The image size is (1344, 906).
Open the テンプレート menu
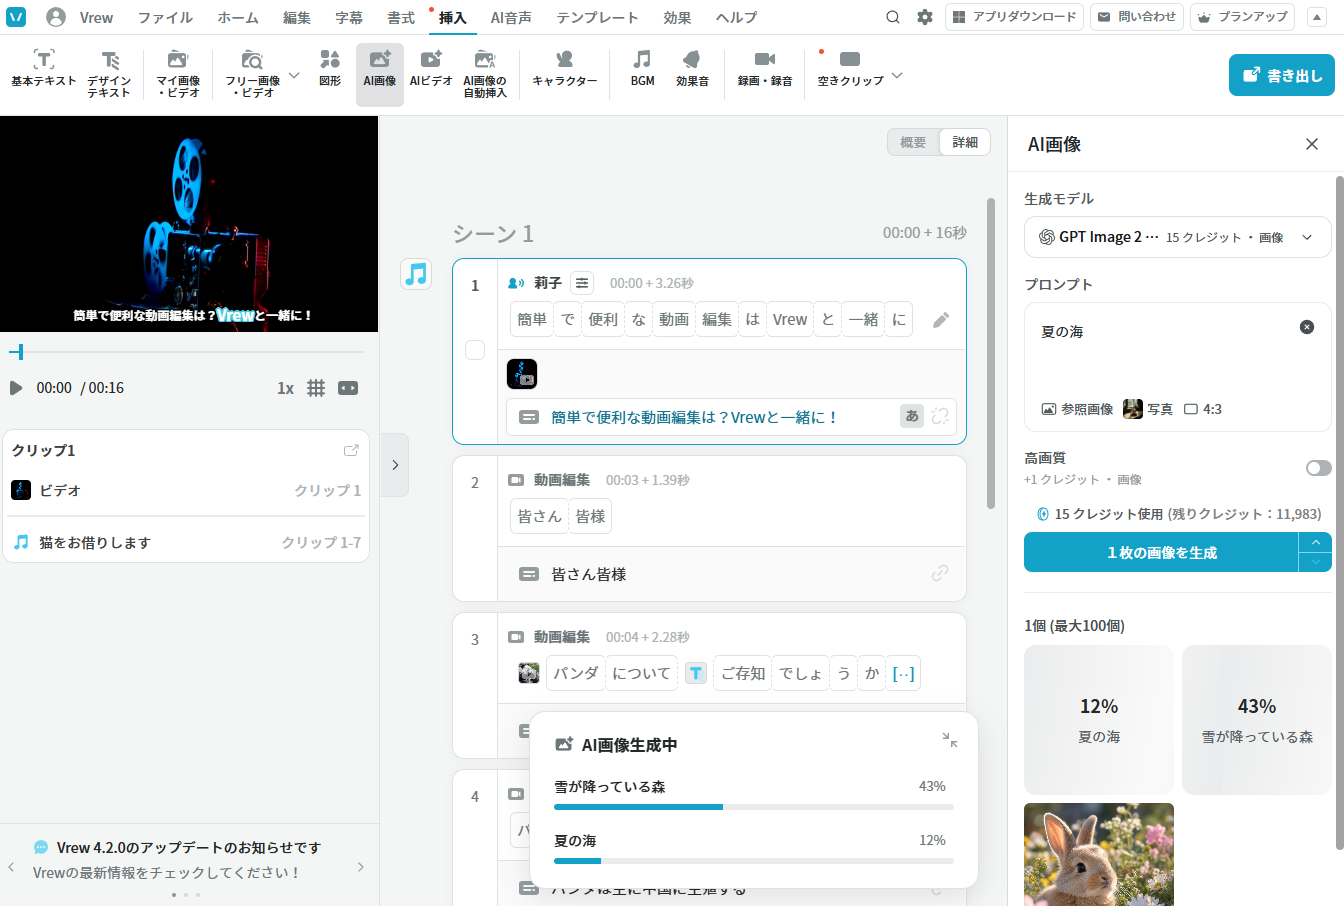click(597, 17)
